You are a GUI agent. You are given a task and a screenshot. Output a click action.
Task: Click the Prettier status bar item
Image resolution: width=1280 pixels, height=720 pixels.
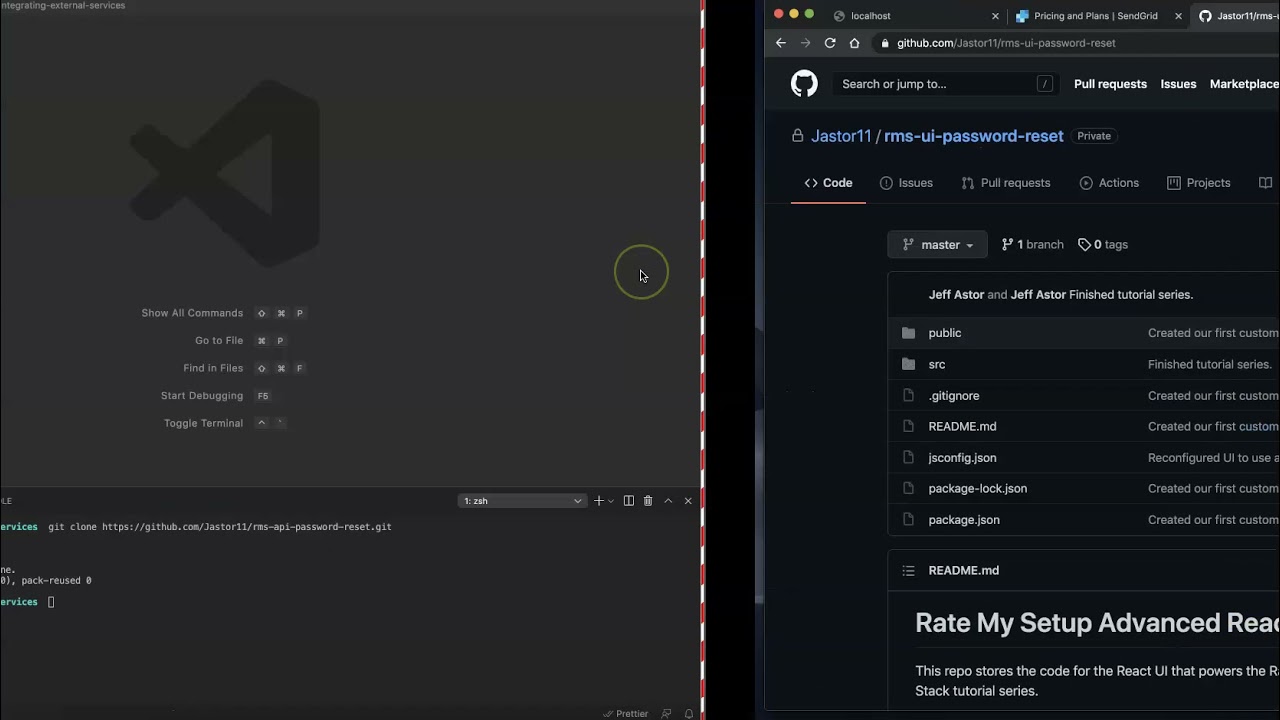[x=626, y=714]
